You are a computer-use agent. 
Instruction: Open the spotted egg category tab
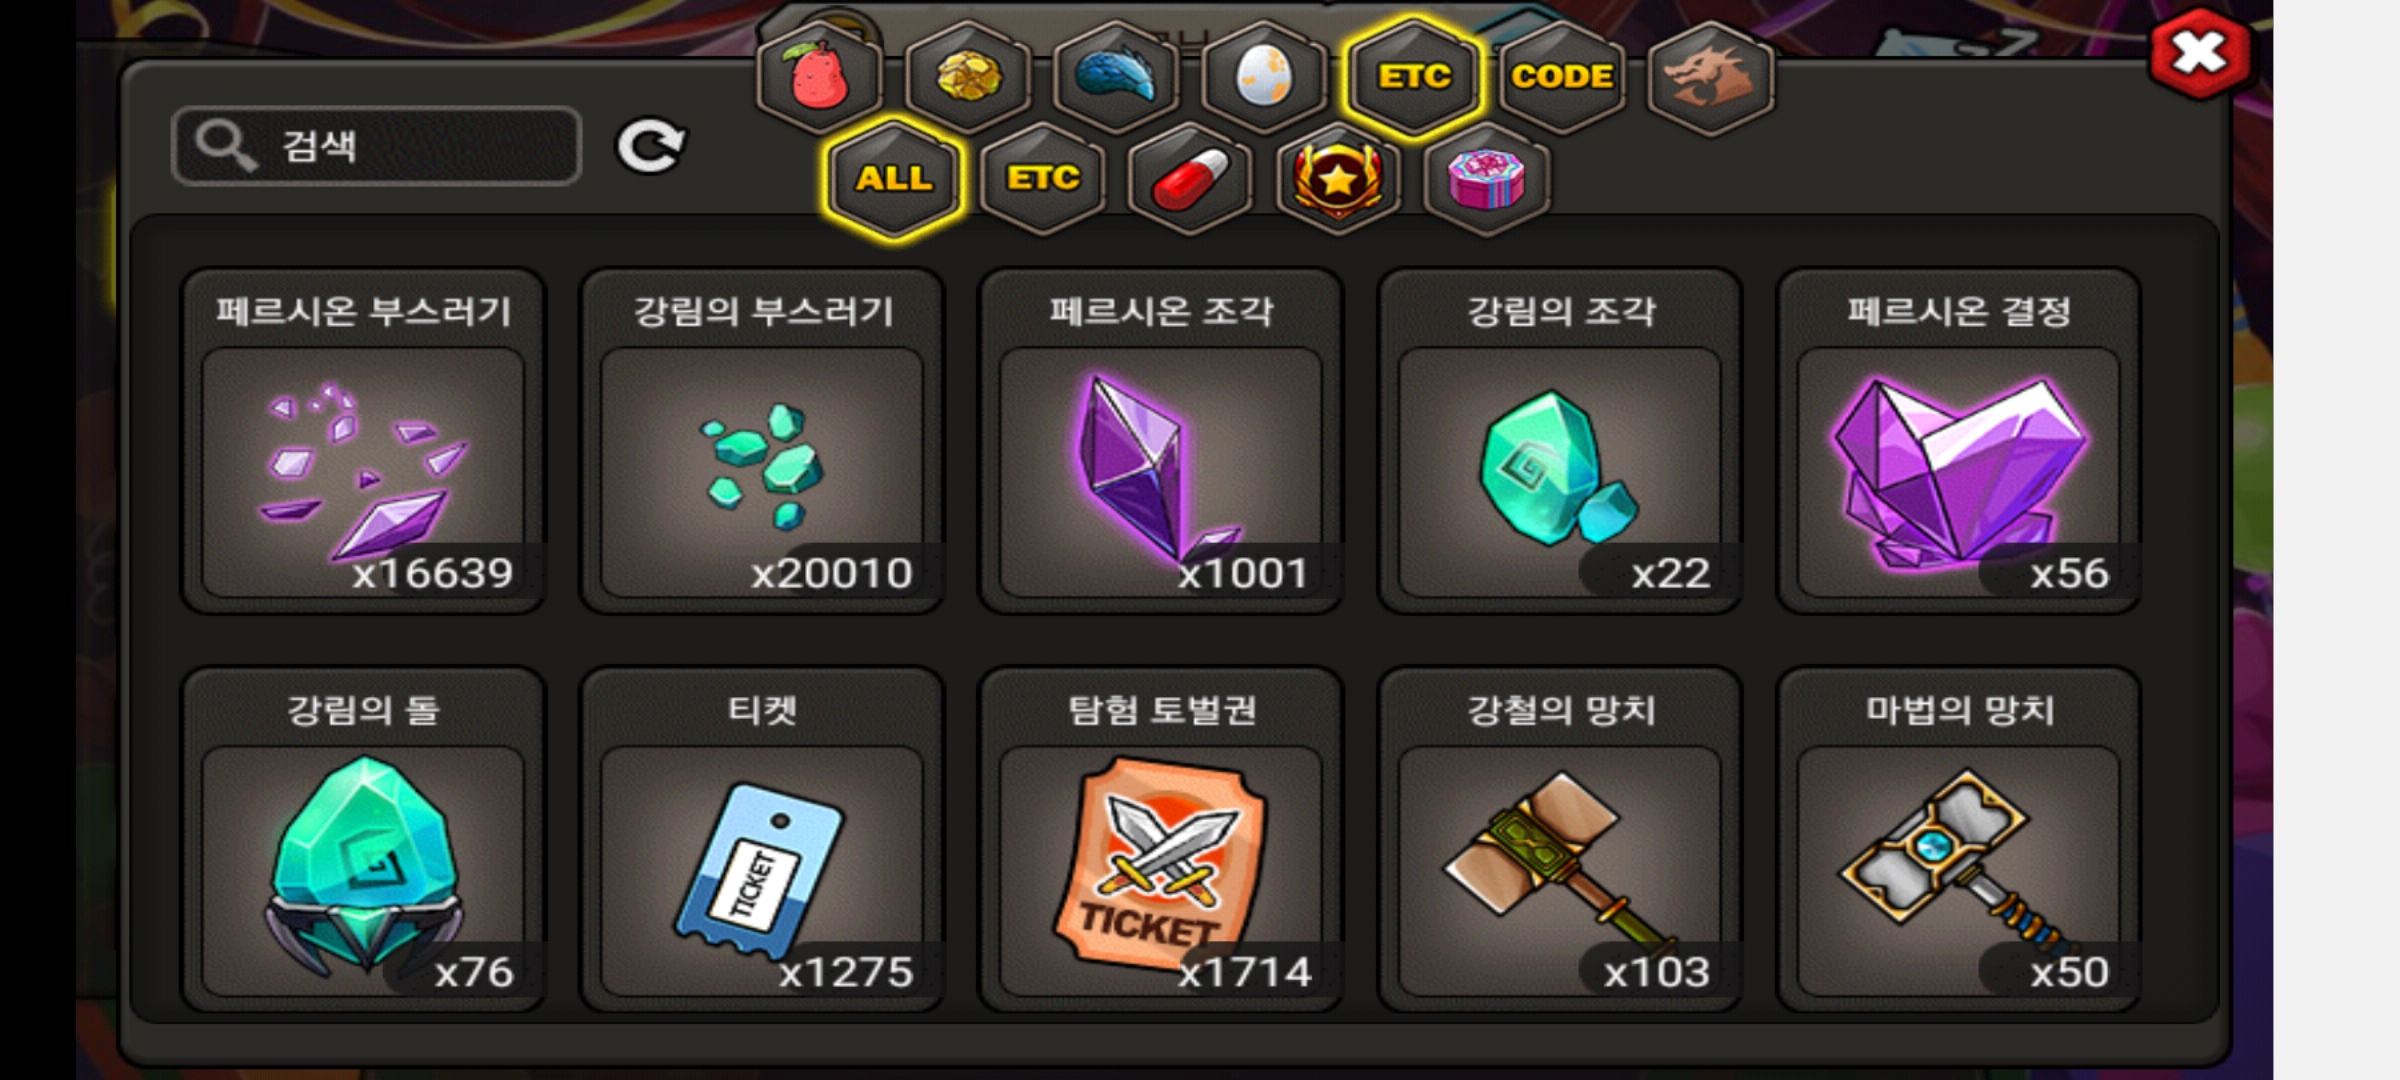[x=1264, y=76]
